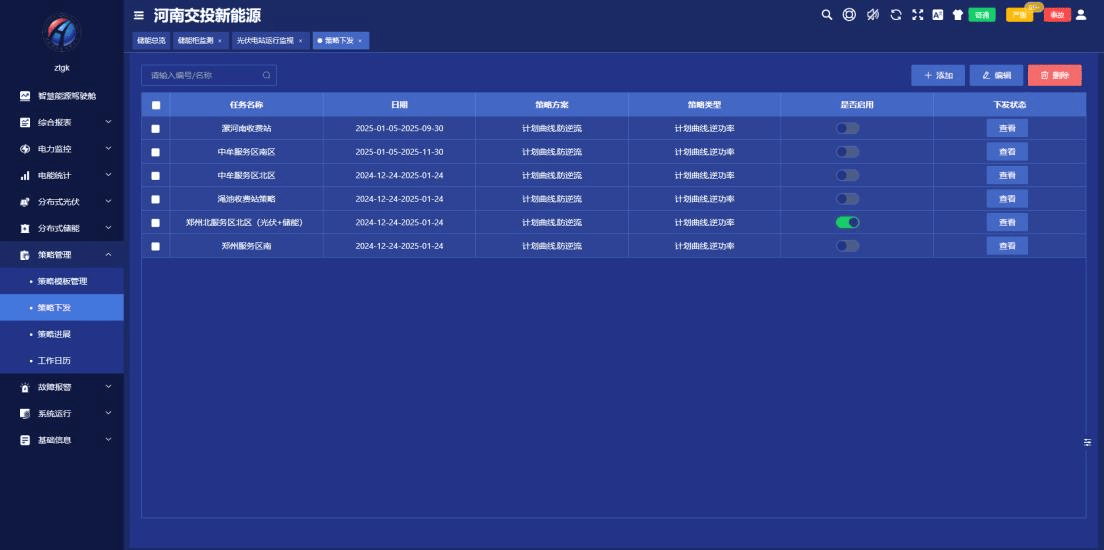
Task: Expand the 基础信息 menu chevron
Action: [108, 439]
